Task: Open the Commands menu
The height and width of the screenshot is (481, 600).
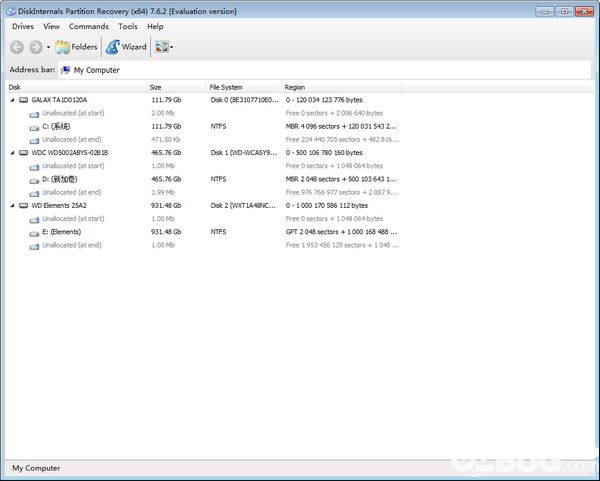Action: click(x=89, y=26)
